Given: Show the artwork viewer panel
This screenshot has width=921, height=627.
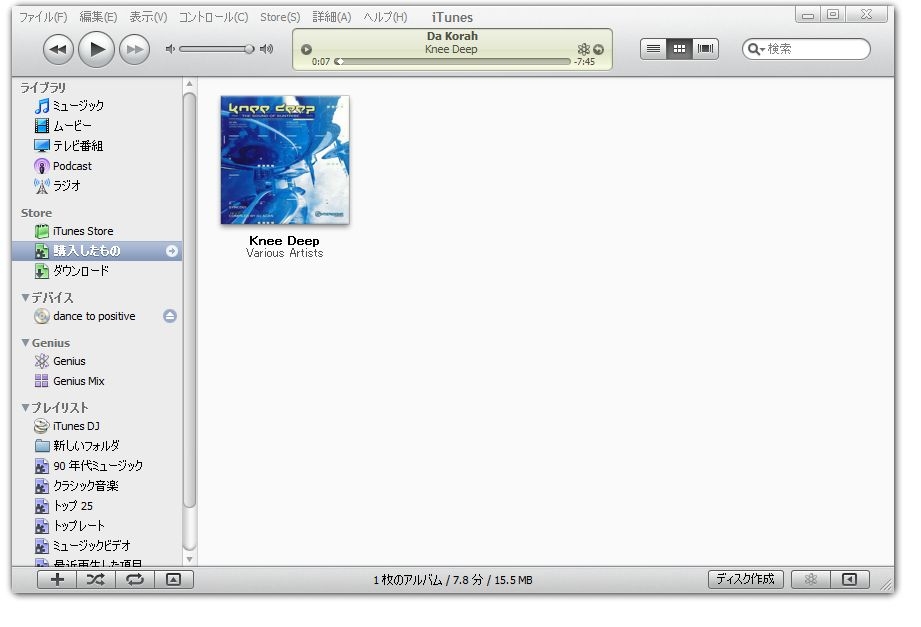Looking at the screenshot, I should coord(173,580).
